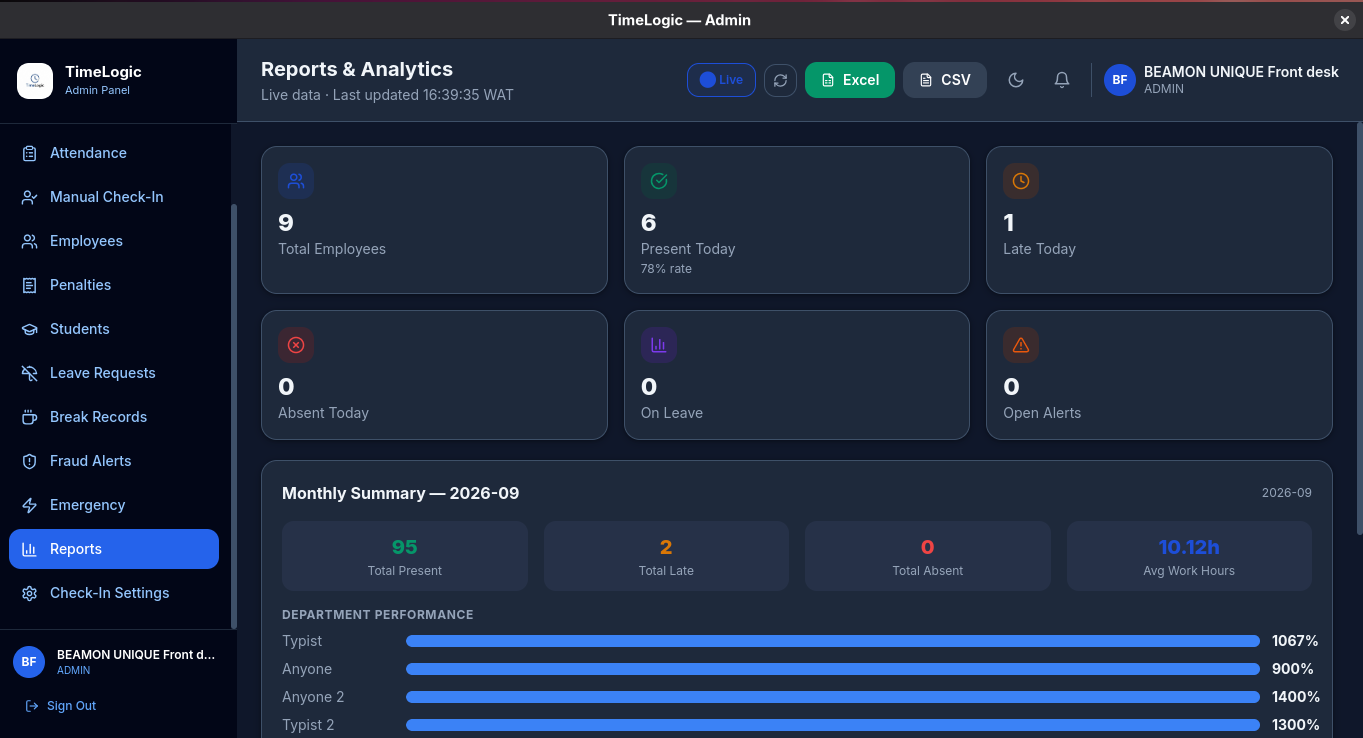Click the Present Today checkmark icon
The image size is (1363, 738).
tap(659, 181)
